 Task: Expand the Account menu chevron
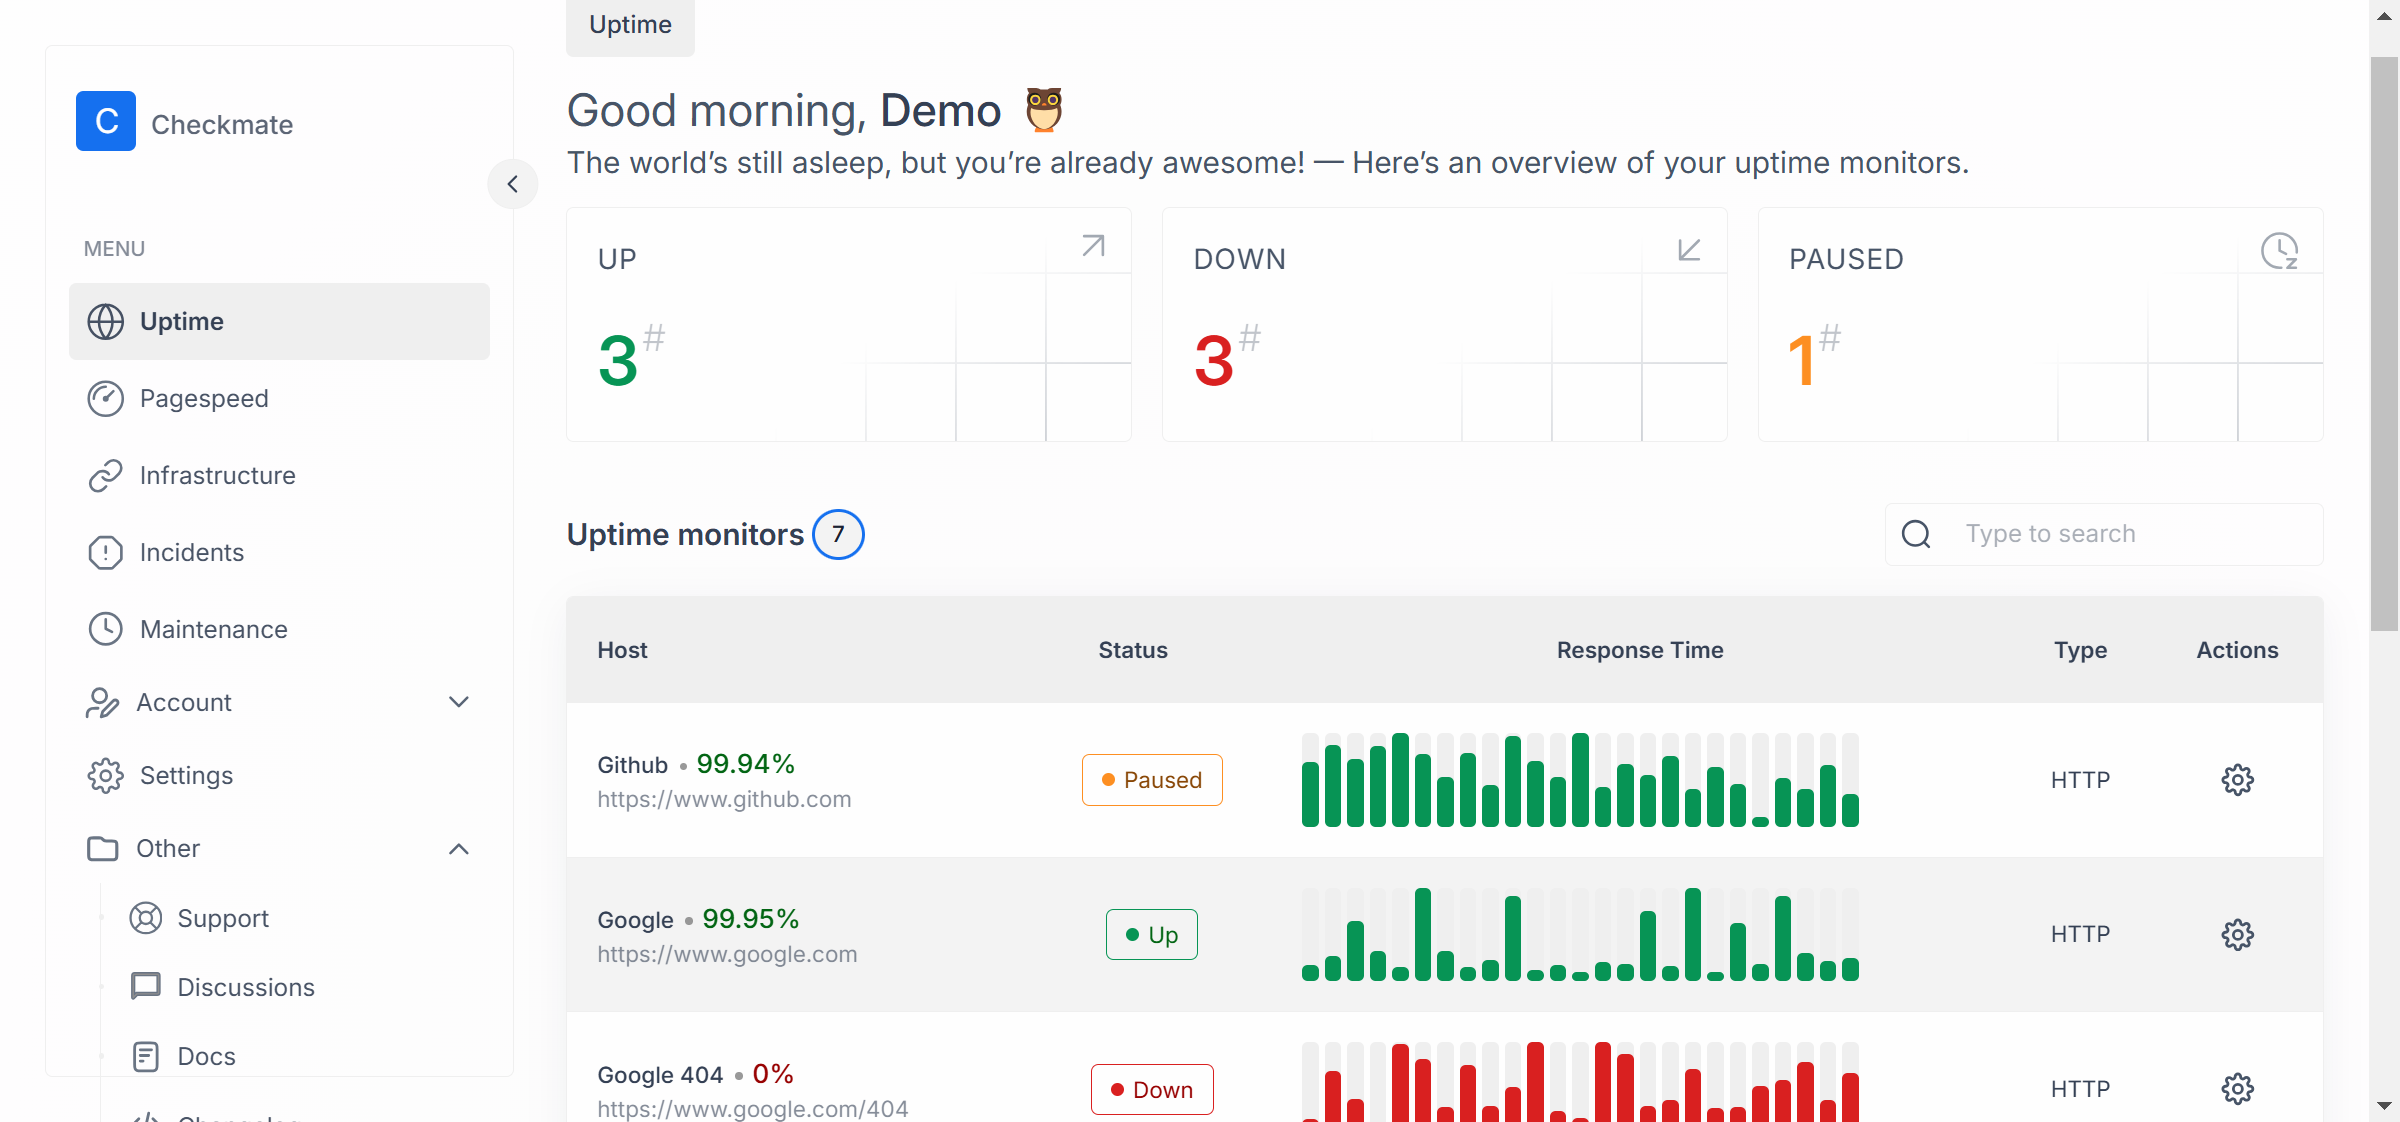click(x=459, y=702)
